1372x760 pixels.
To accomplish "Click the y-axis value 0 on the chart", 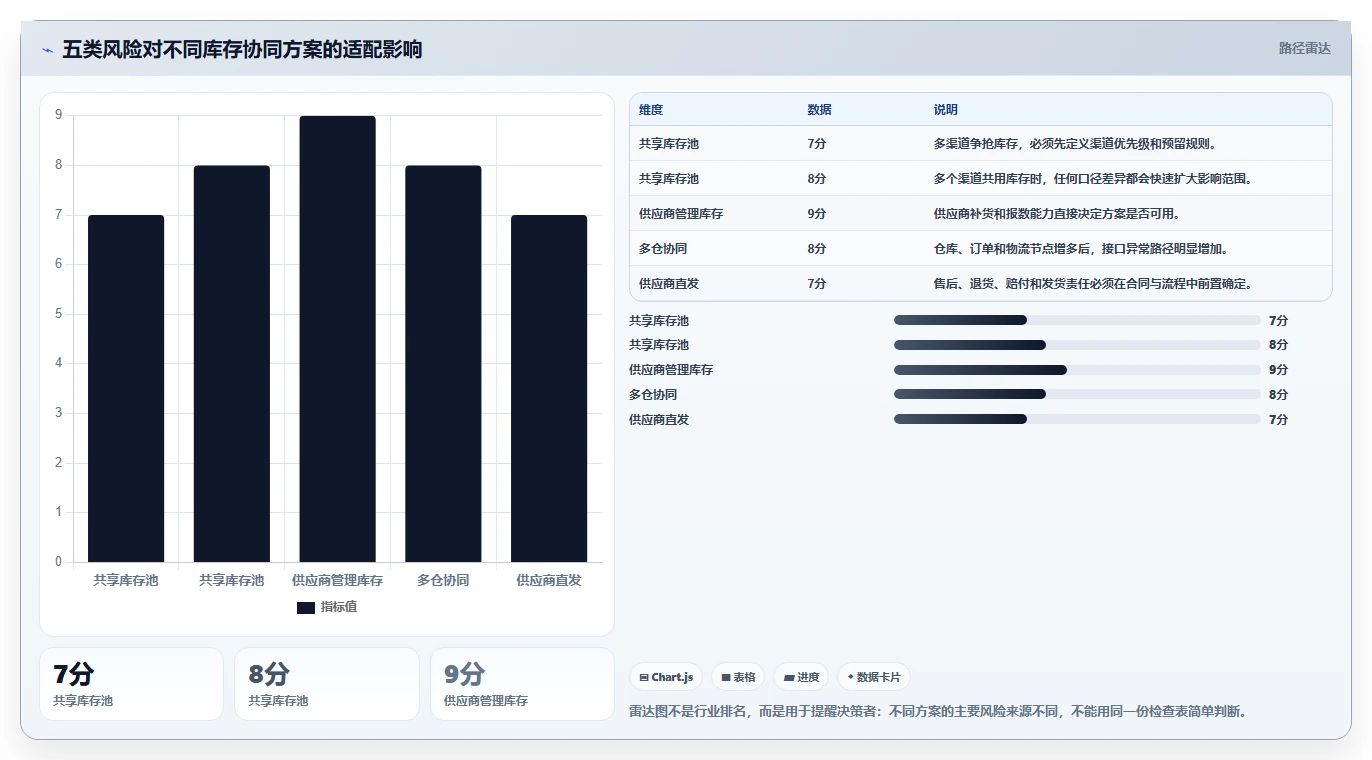I will (59, 562).
